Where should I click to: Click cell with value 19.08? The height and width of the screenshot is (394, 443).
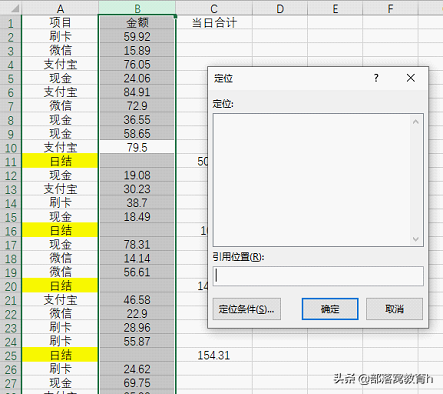[x=137, y=175]
